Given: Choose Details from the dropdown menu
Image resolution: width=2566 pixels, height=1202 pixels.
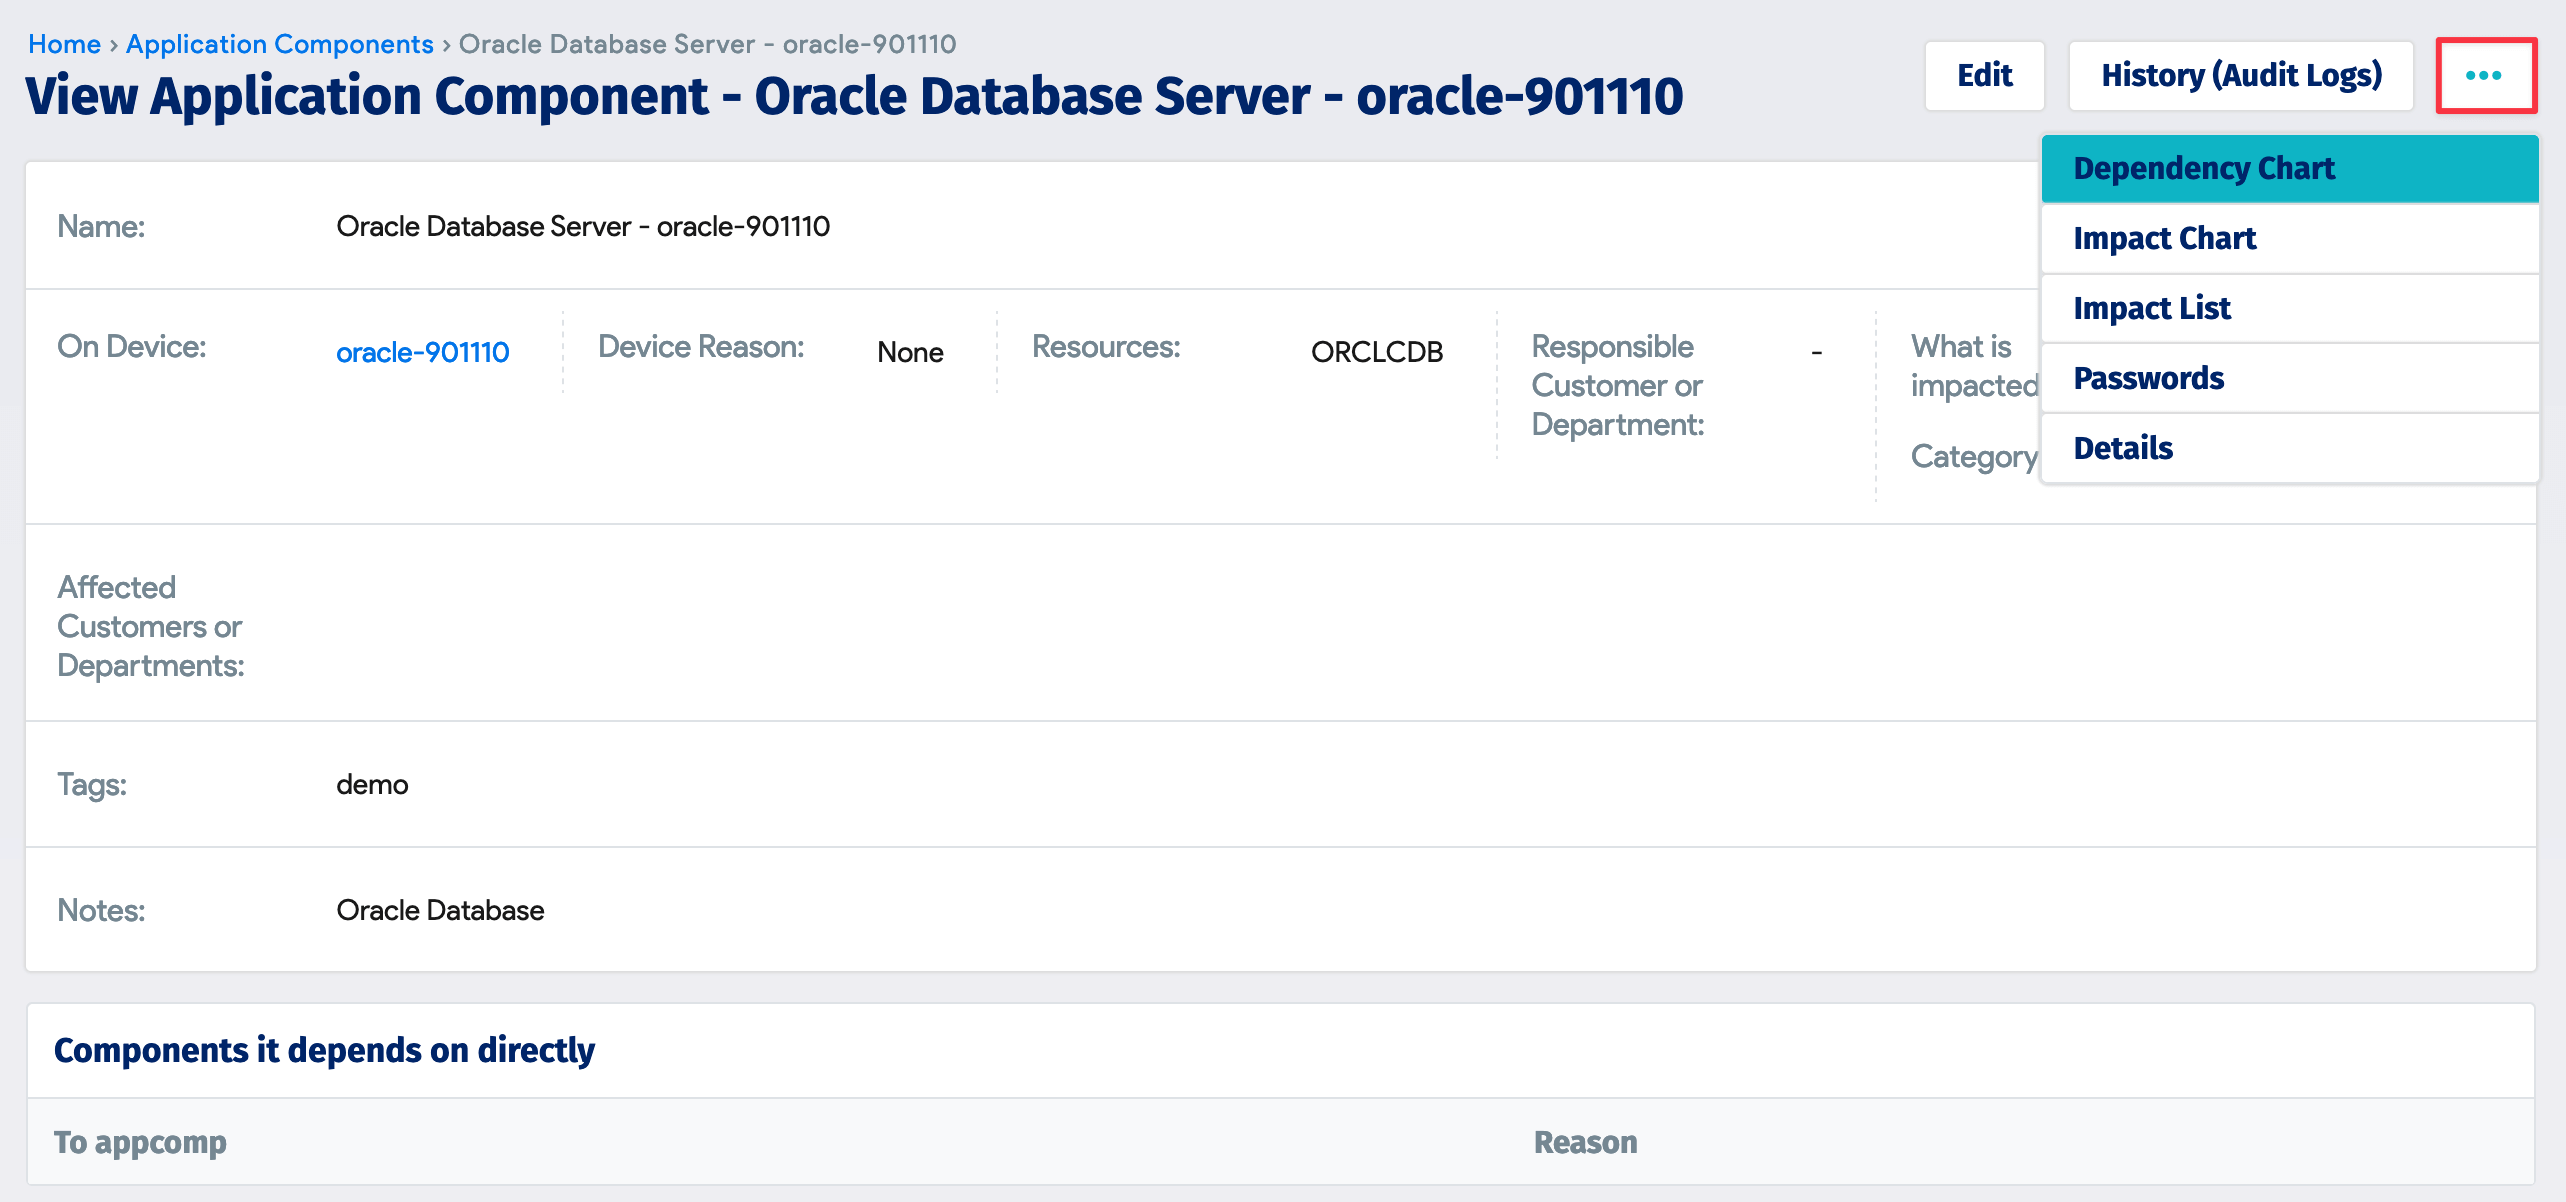Looking at the screenshot, I should pos(2122,448).
